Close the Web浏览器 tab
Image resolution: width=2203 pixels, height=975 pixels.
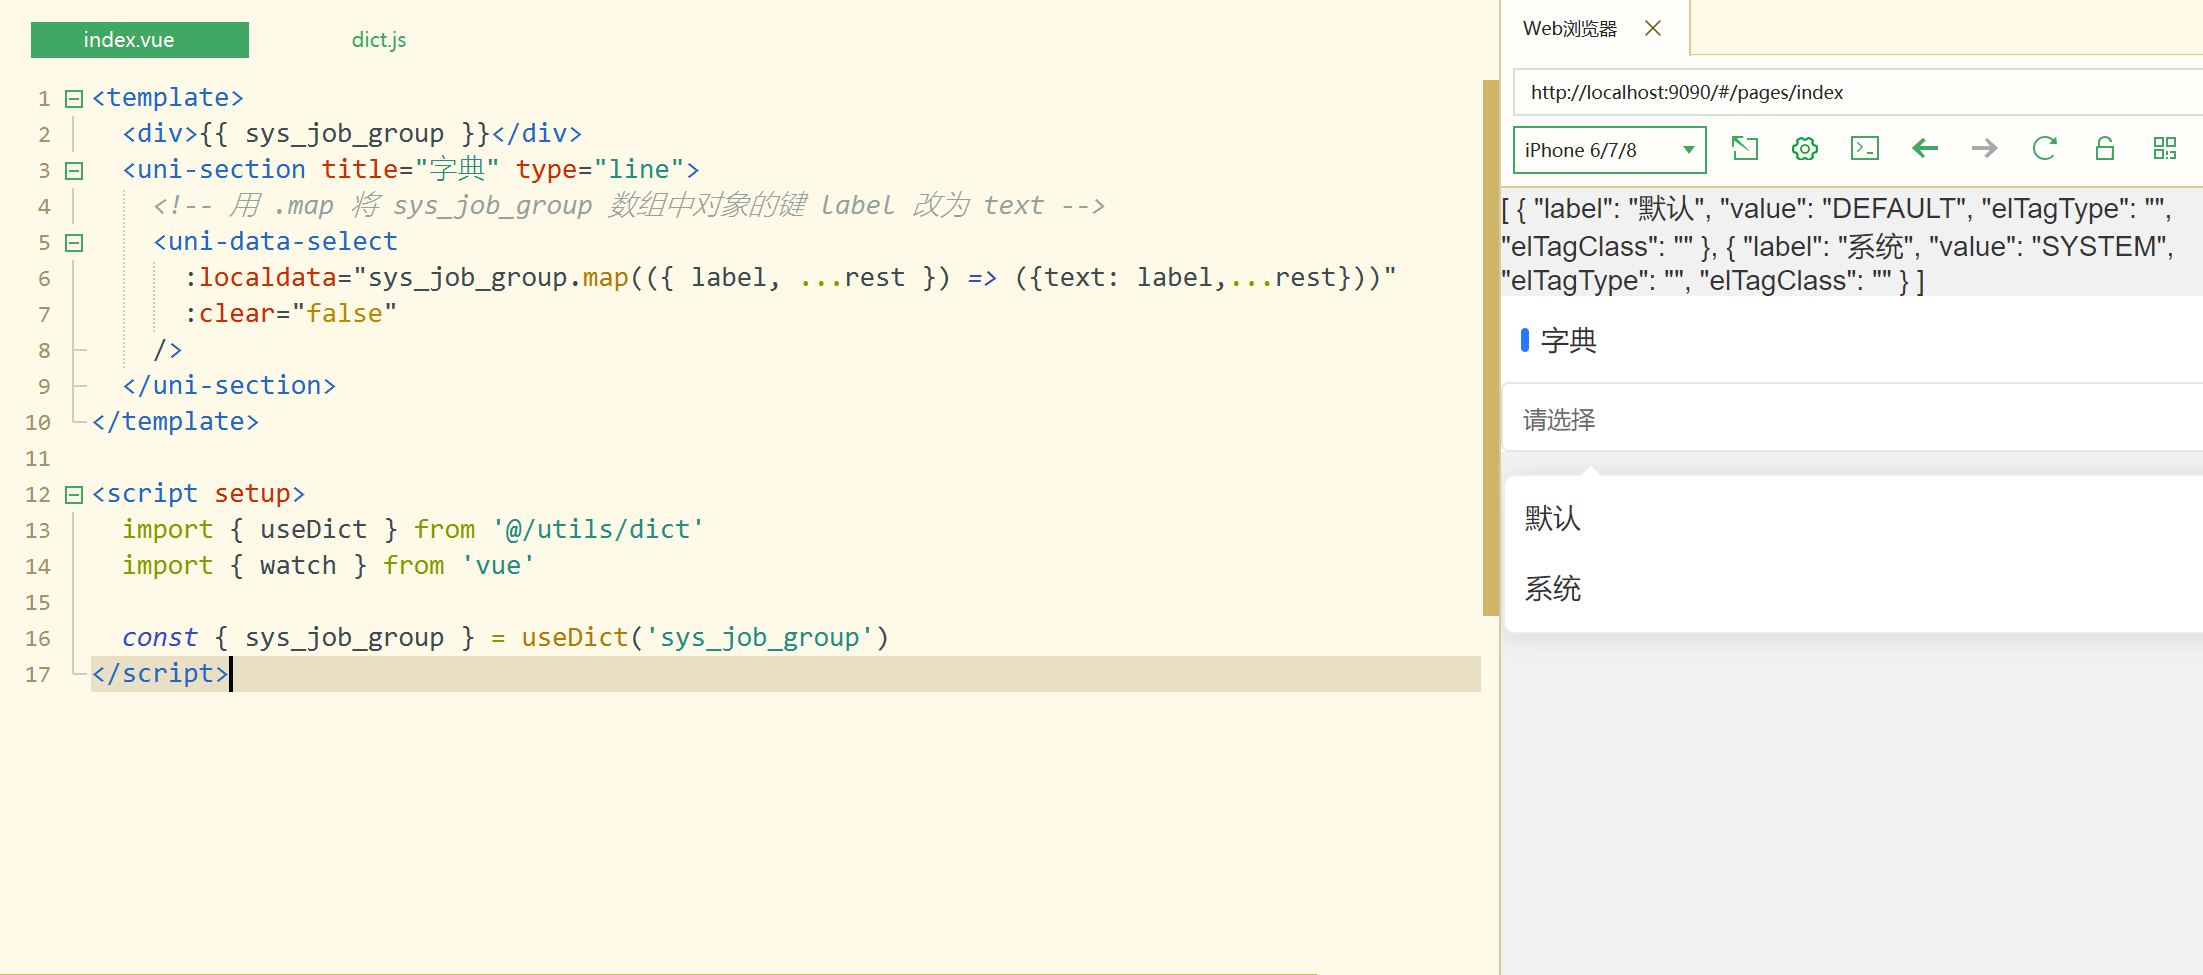pyautogui.click(x=1653, y=28)
